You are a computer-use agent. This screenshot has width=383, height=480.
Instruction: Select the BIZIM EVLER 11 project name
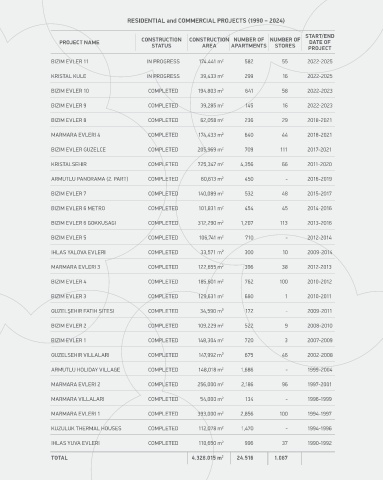point(70,62)
